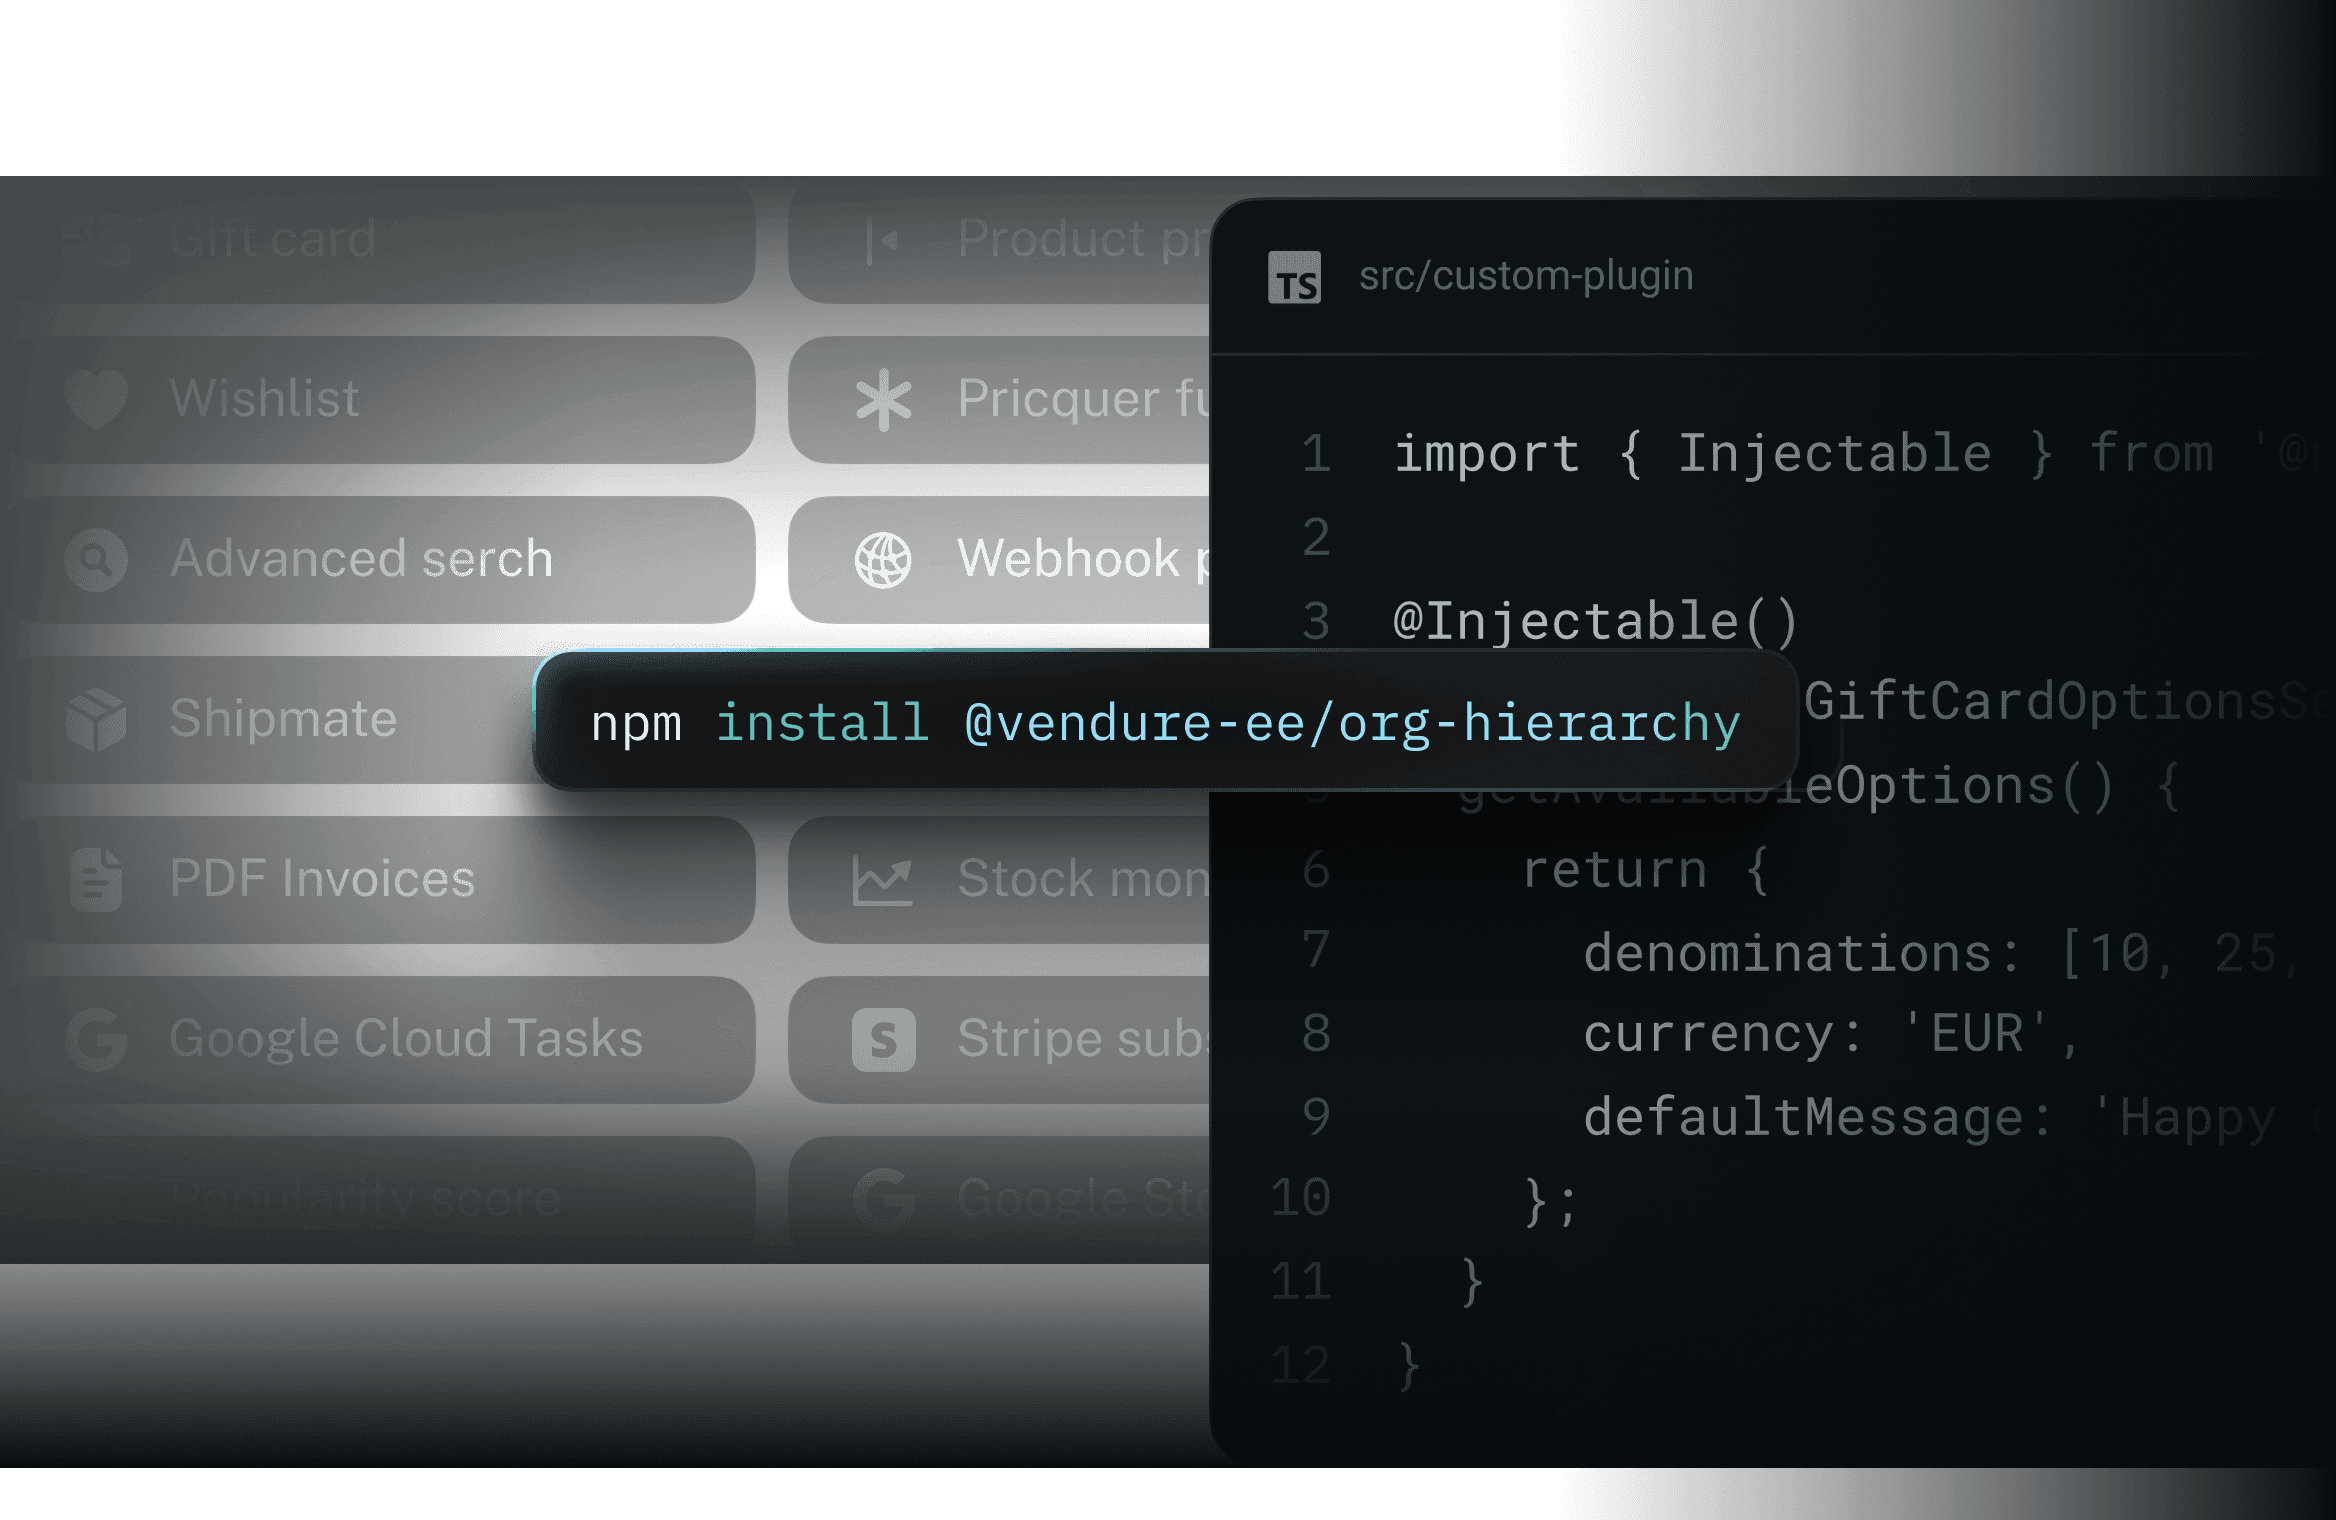Click the Shipmate box icon
Viewport: 2336px width, 1520px height.
(96, 719)
